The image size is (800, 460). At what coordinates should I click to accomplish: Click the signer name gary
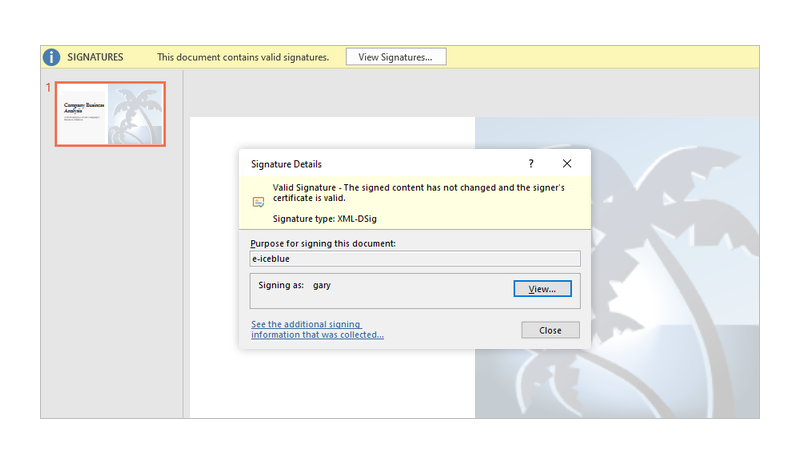(322, 285)
